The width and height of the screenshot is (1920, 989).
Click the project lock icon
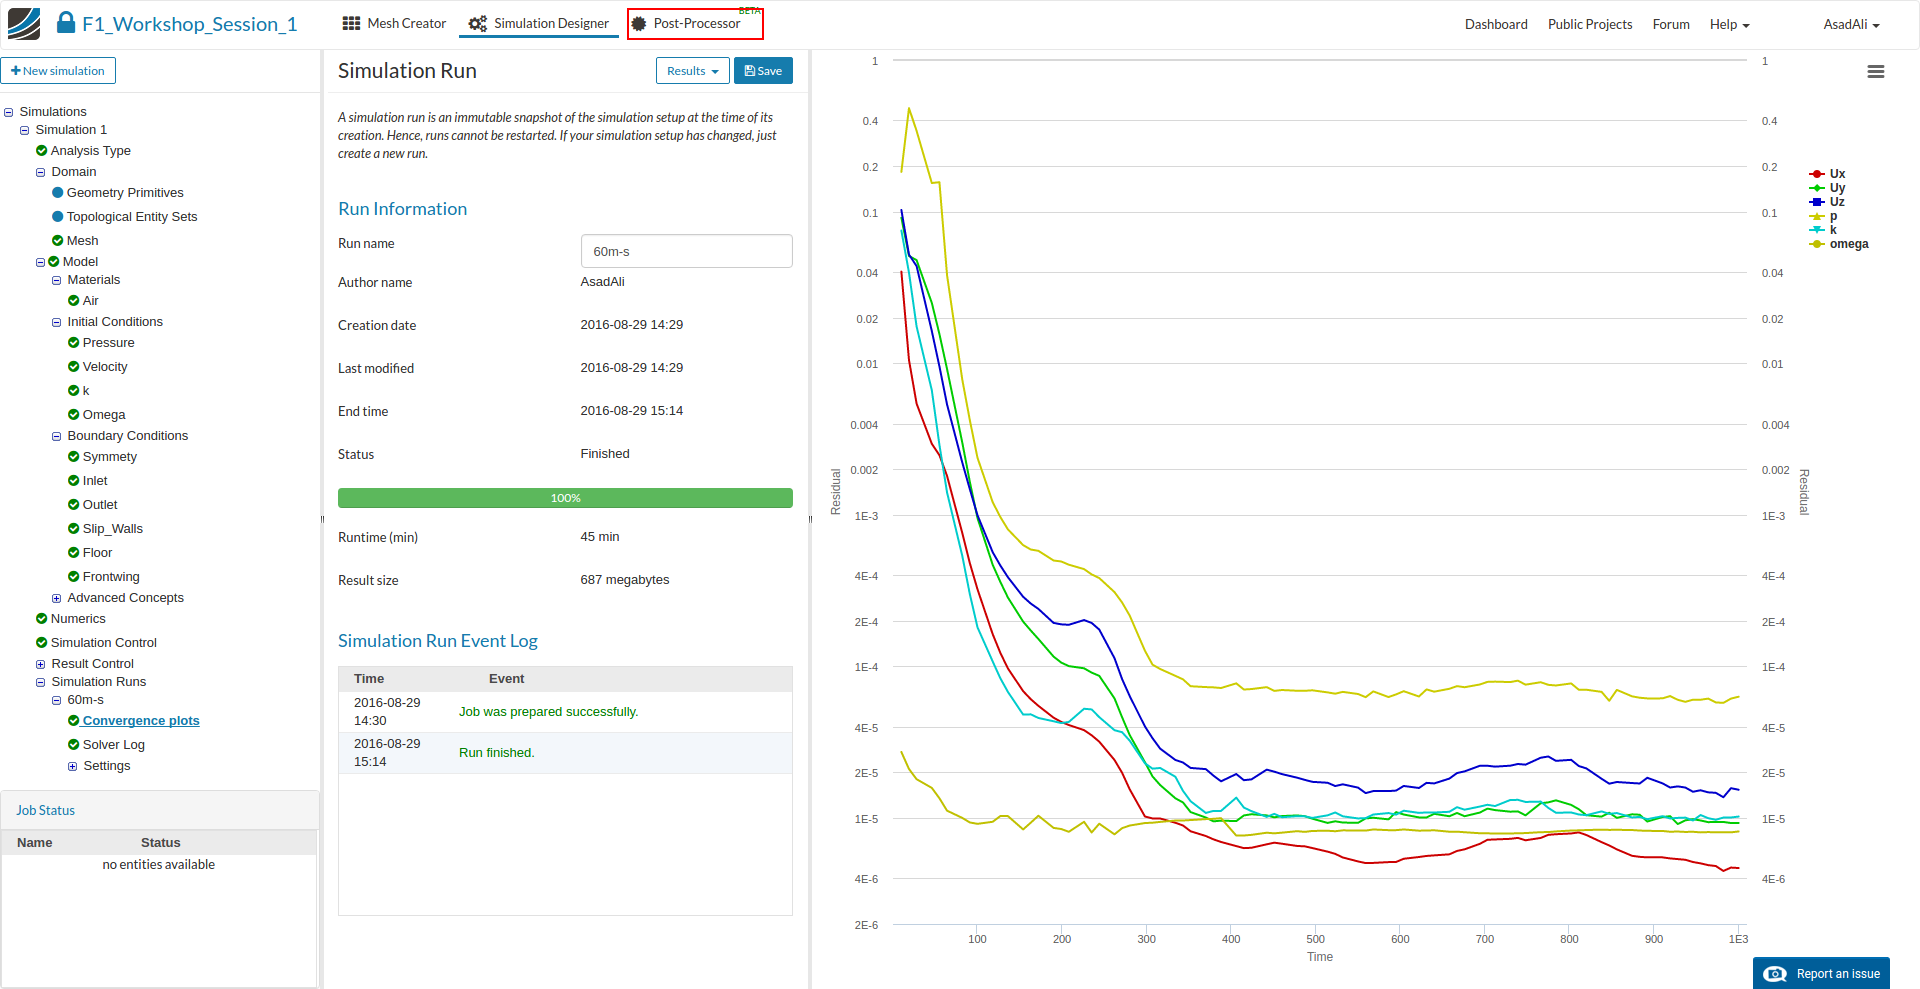[x=66, y=23]
